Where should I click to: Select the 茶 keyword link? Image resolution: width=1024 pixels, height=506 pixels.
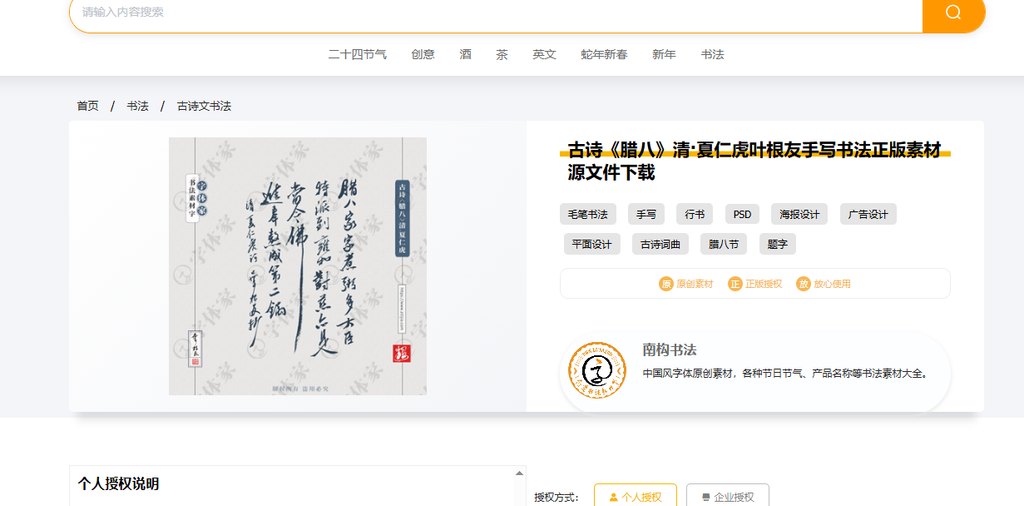click(502, 54)
